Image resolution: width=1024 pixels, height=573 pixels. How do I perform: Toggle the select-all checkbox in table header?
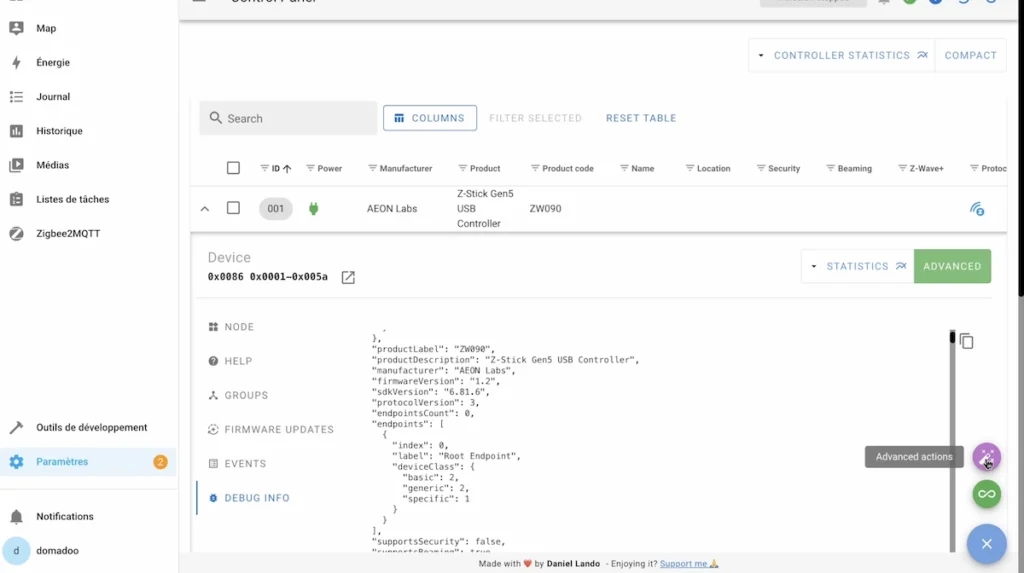(233, 168)
